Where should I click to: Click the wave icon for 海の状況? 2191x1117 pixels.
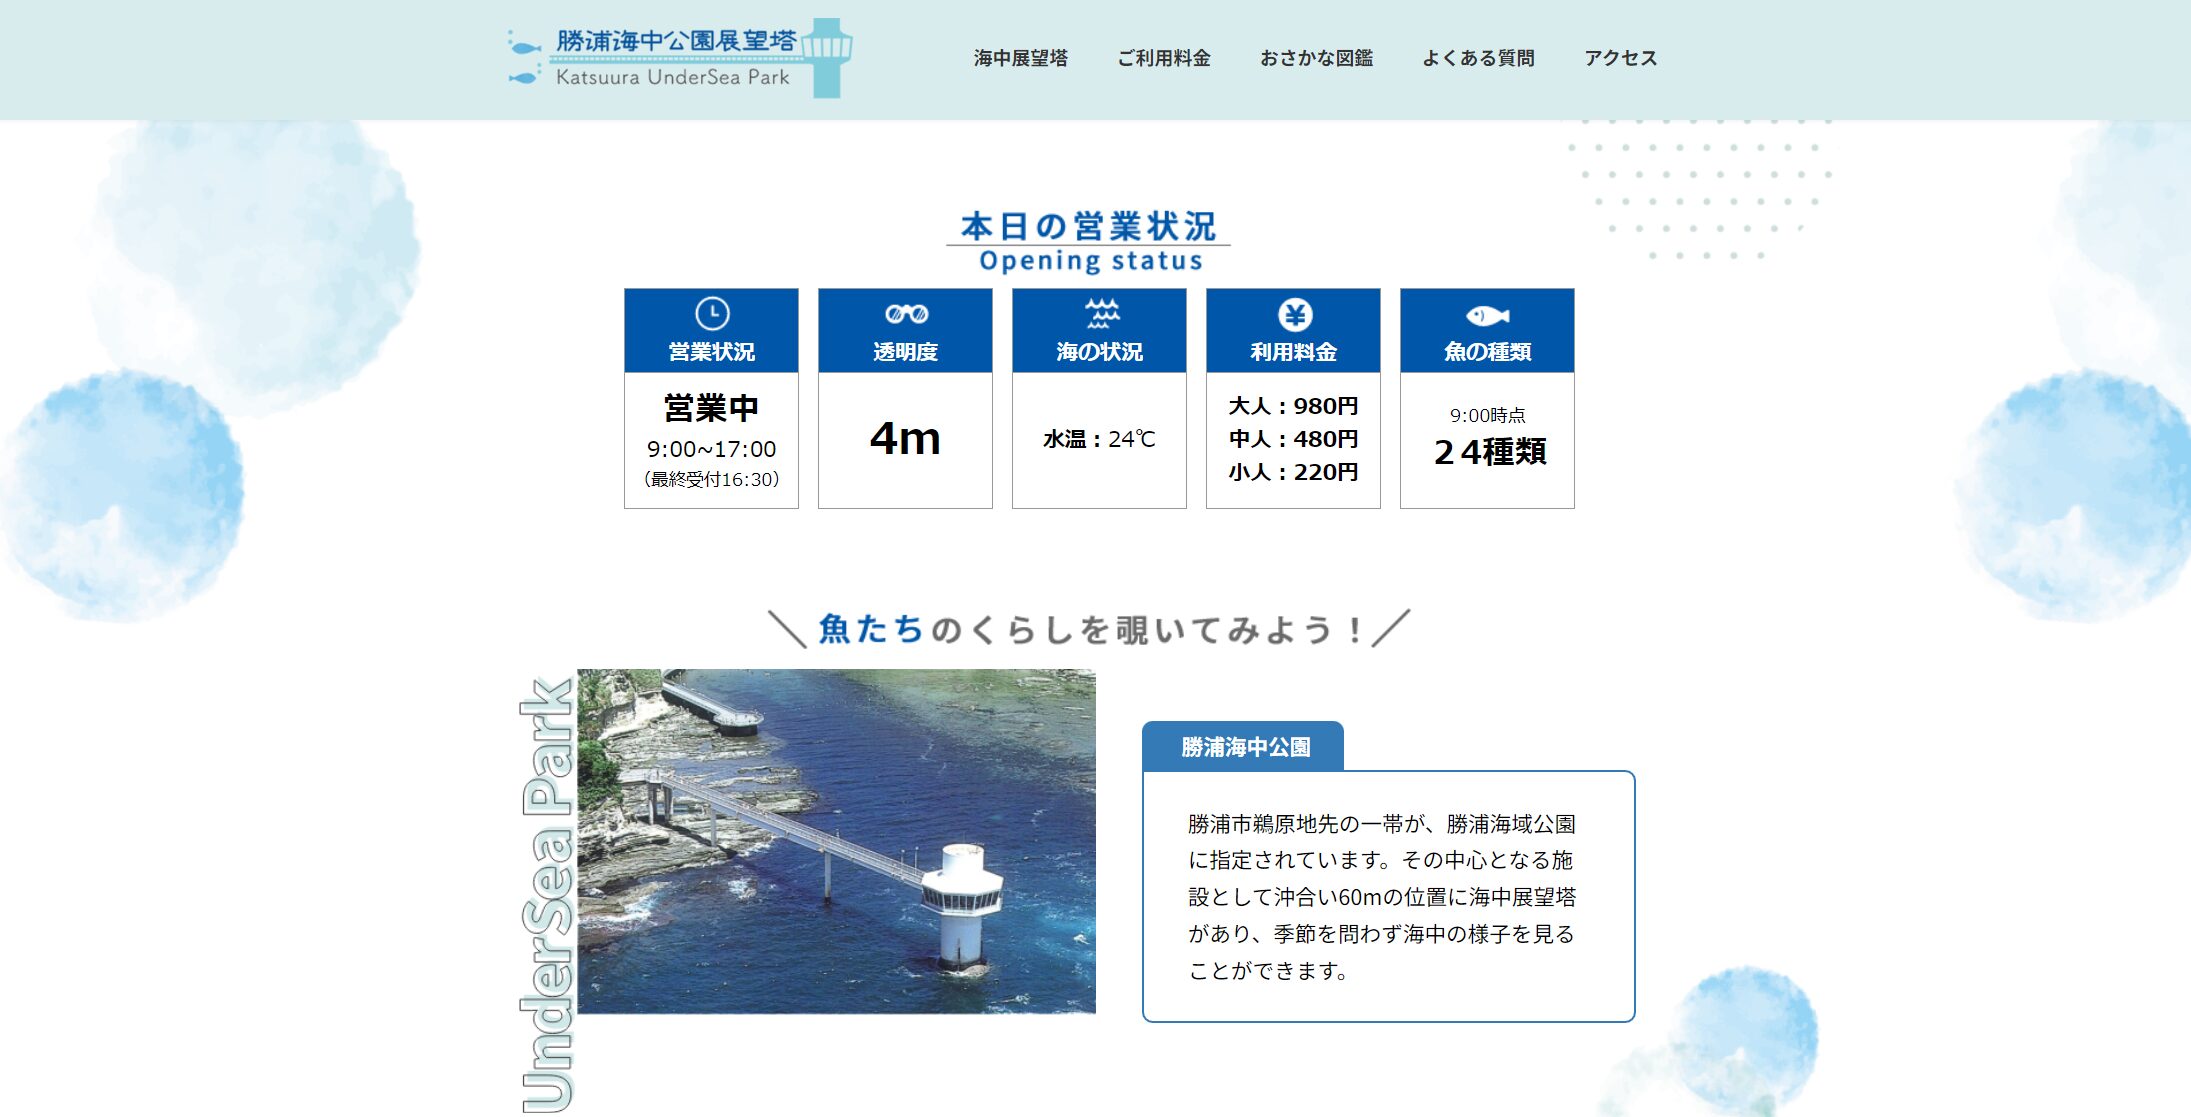click(1102, 314)
